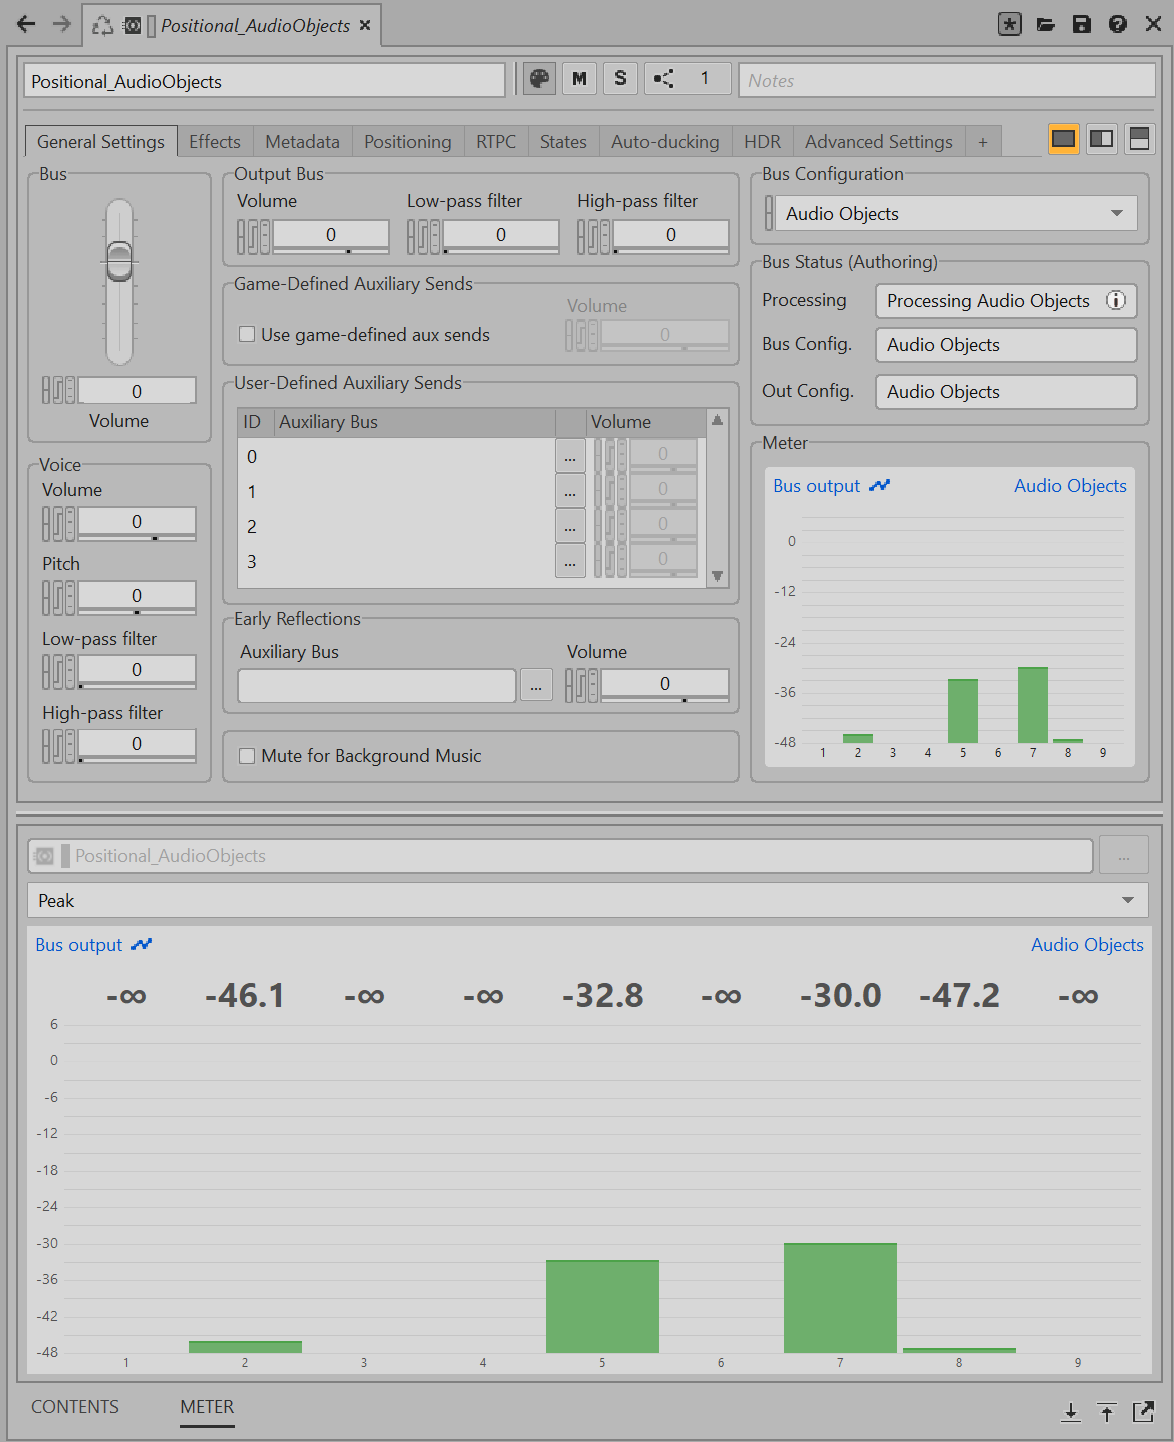This screenshot has height=1442, width=1174.
Task: Open the help question mark icon
Action: point(1118,25)
